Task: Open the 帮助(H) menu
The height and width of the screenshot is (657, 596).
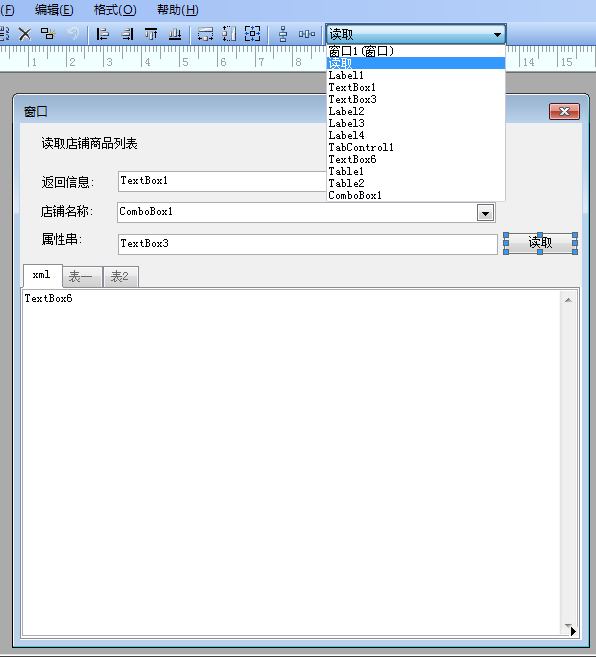Action: (x=178, y=10)
